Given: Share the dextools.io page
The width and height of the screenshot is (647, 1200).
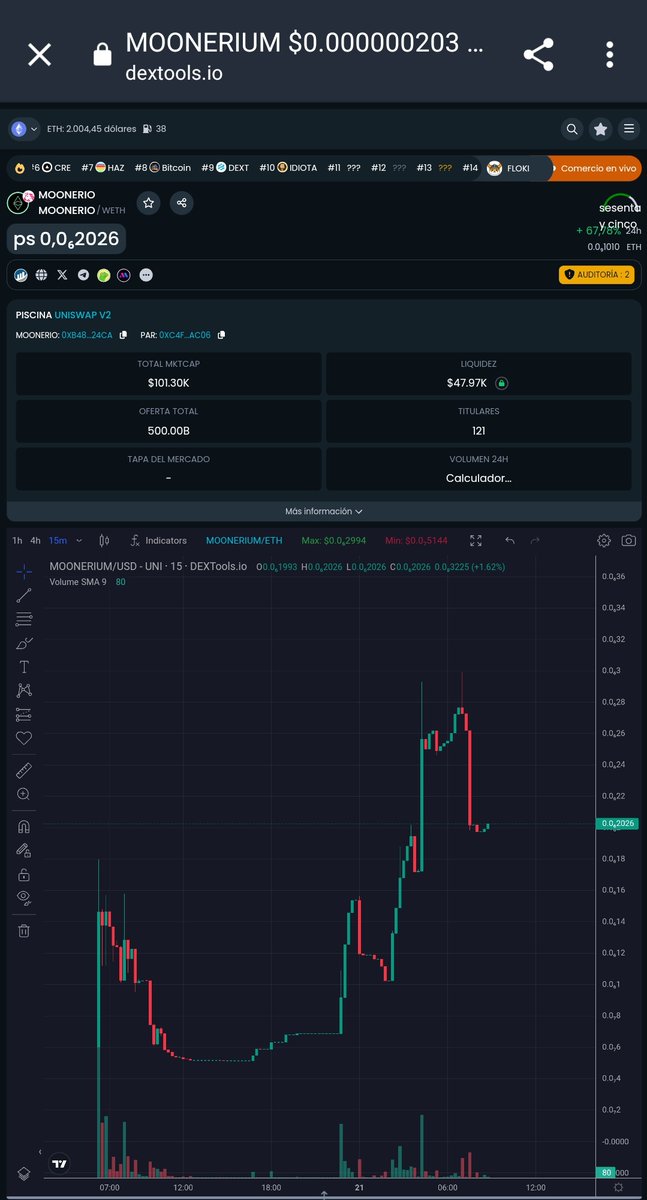Looking at the screenshot, I should pyautogui.click(x=539, y=55).
